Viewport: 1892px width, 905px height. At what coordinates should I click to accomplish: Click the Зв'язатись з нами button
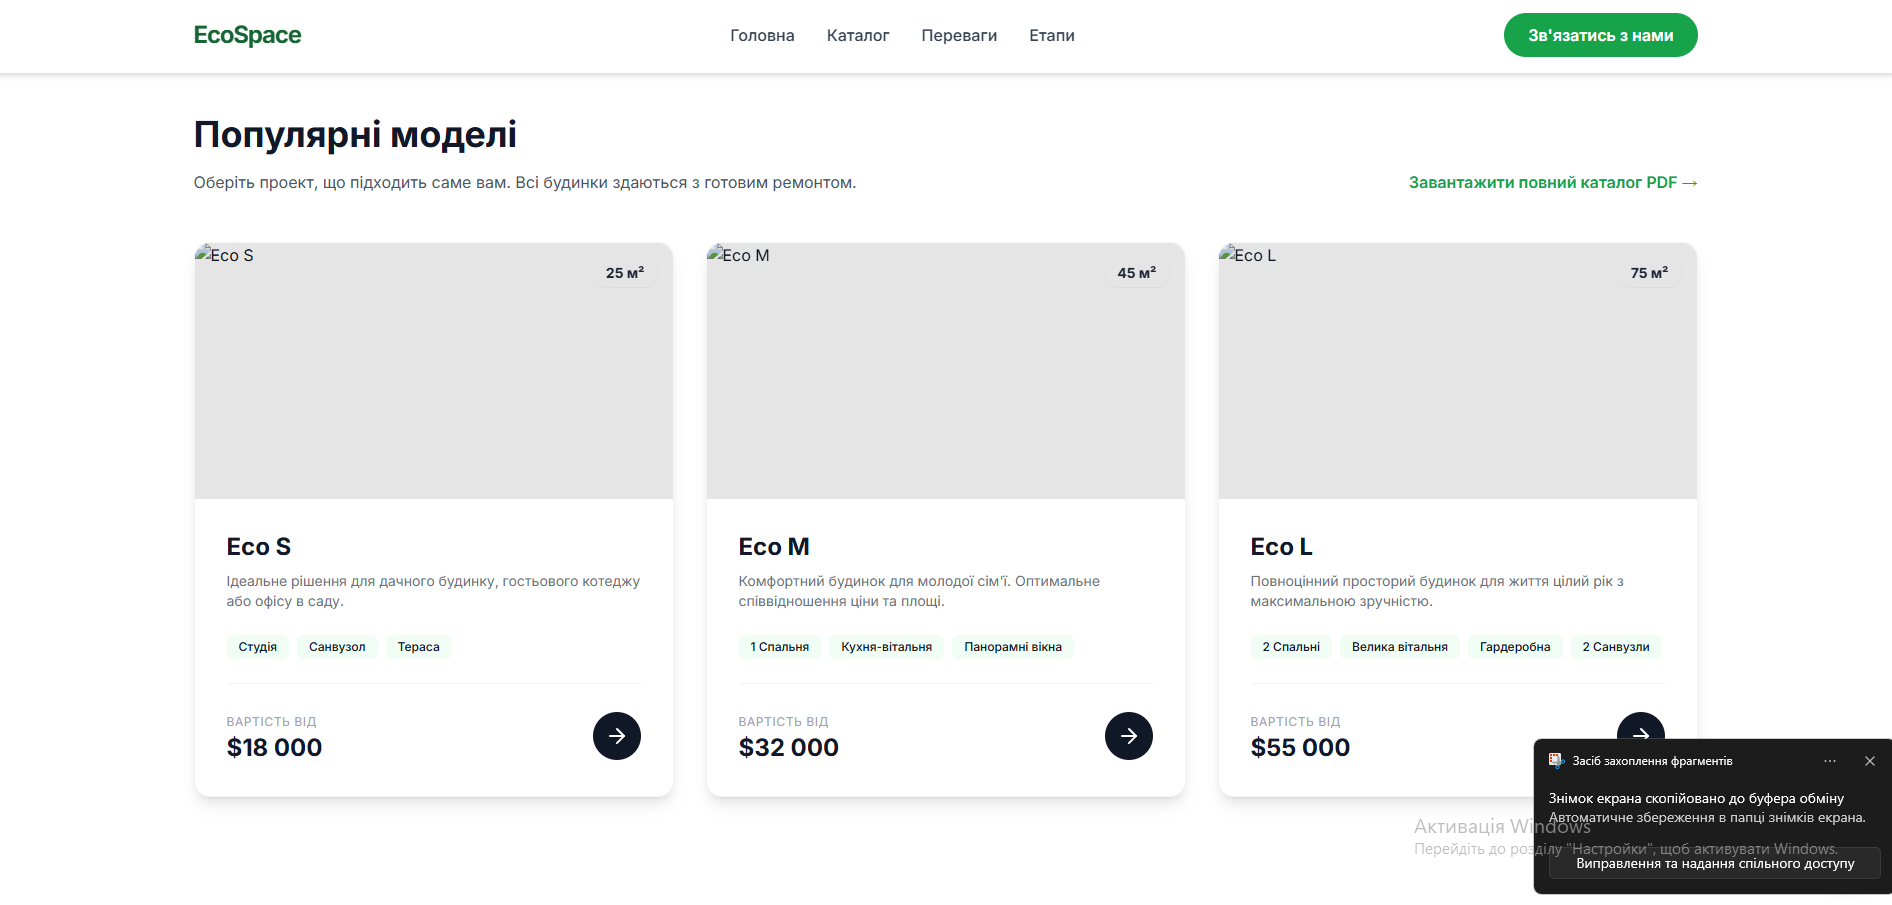(1601, 35)
